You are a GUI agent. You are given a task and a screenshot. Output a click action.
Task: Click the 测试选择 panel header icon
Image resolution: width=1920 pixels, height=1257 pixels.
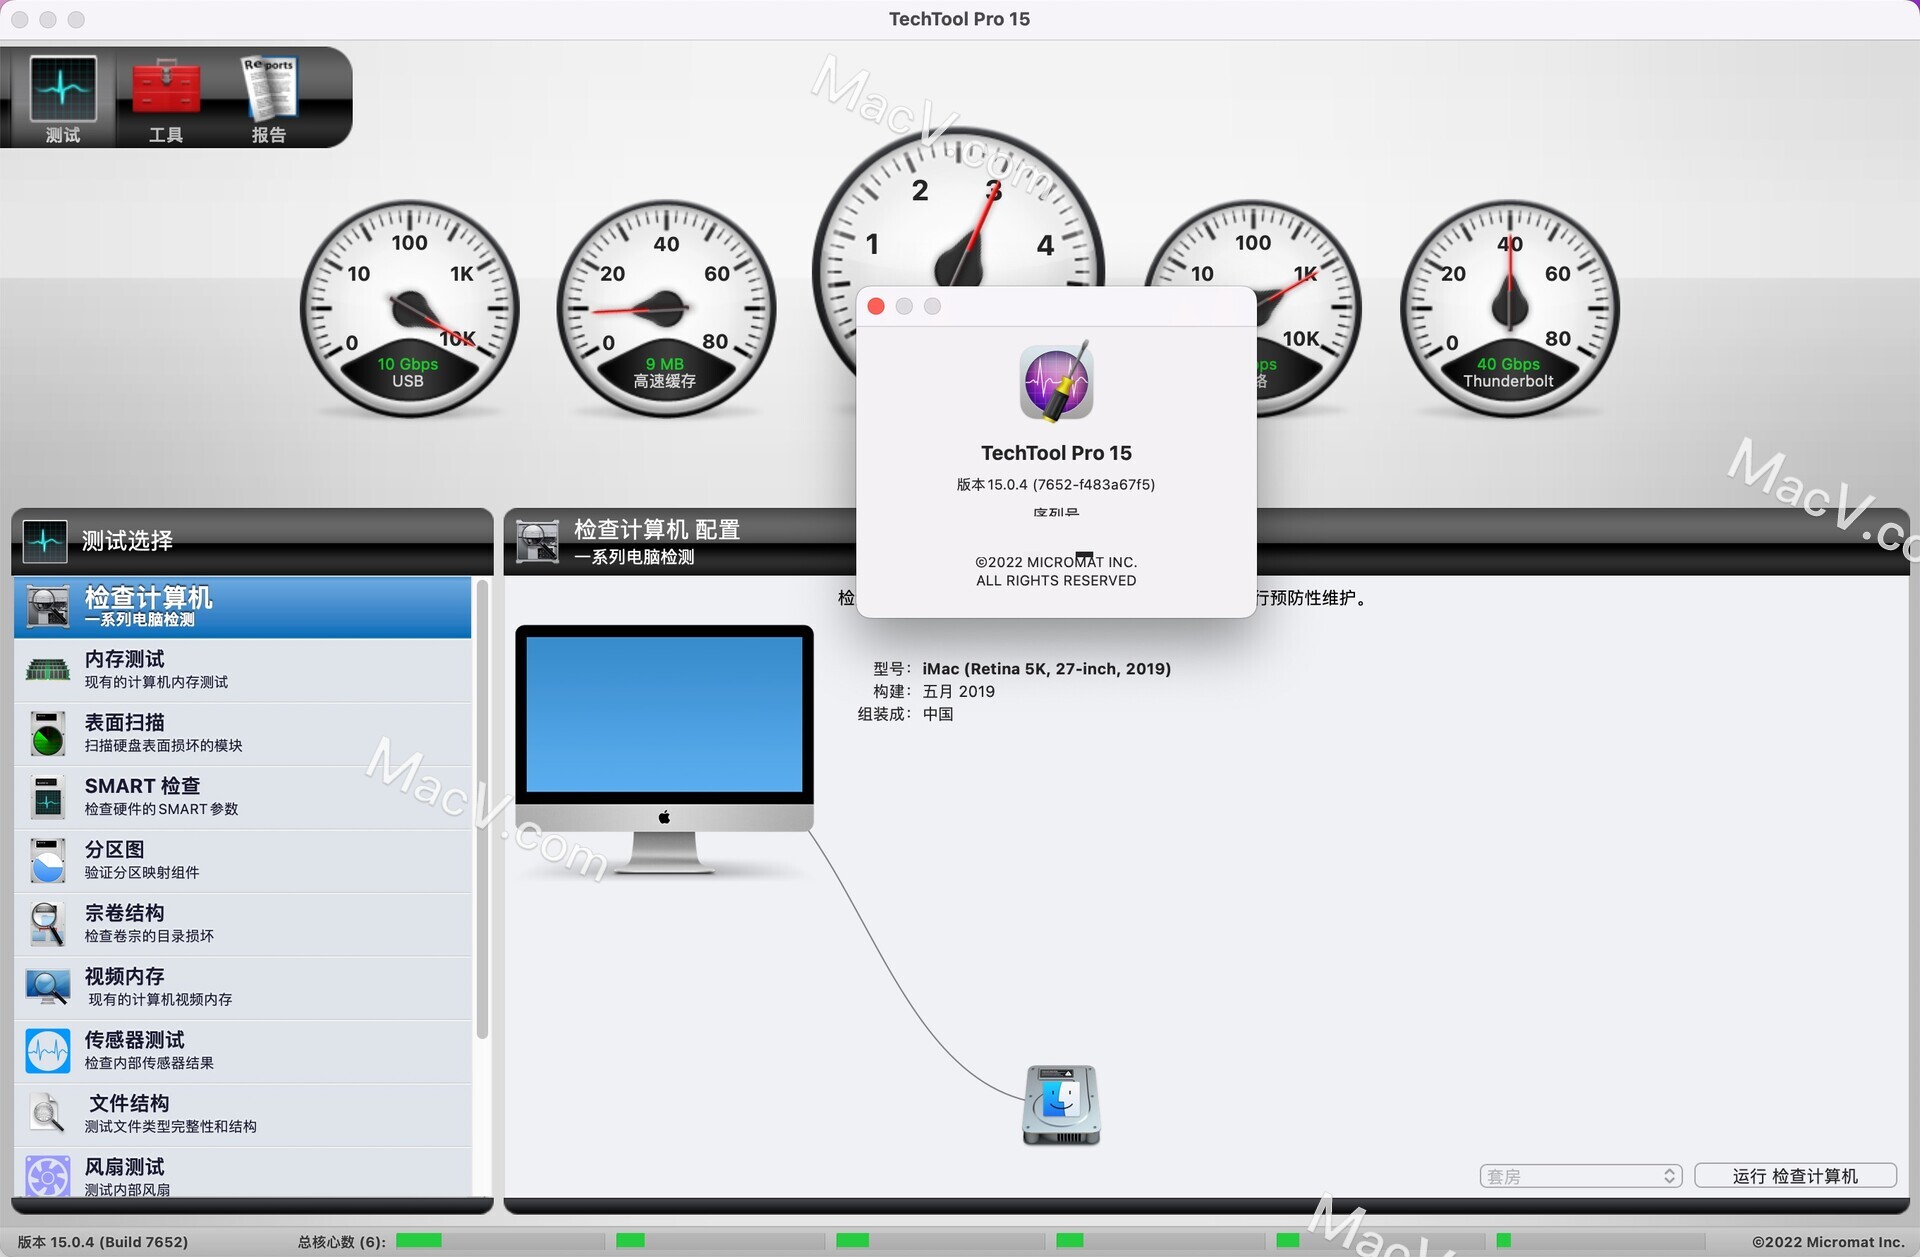pyautogui.click(x=45, y=541)
